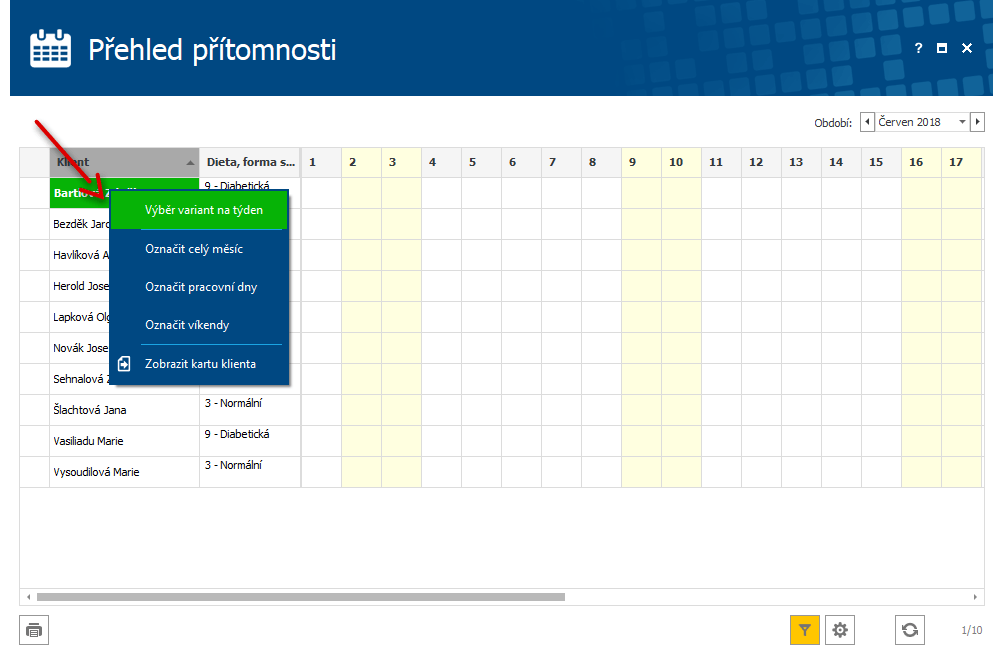Select Označit víkendy menu entry
The width and height of the screenshot is (1003, 663).
199,324
